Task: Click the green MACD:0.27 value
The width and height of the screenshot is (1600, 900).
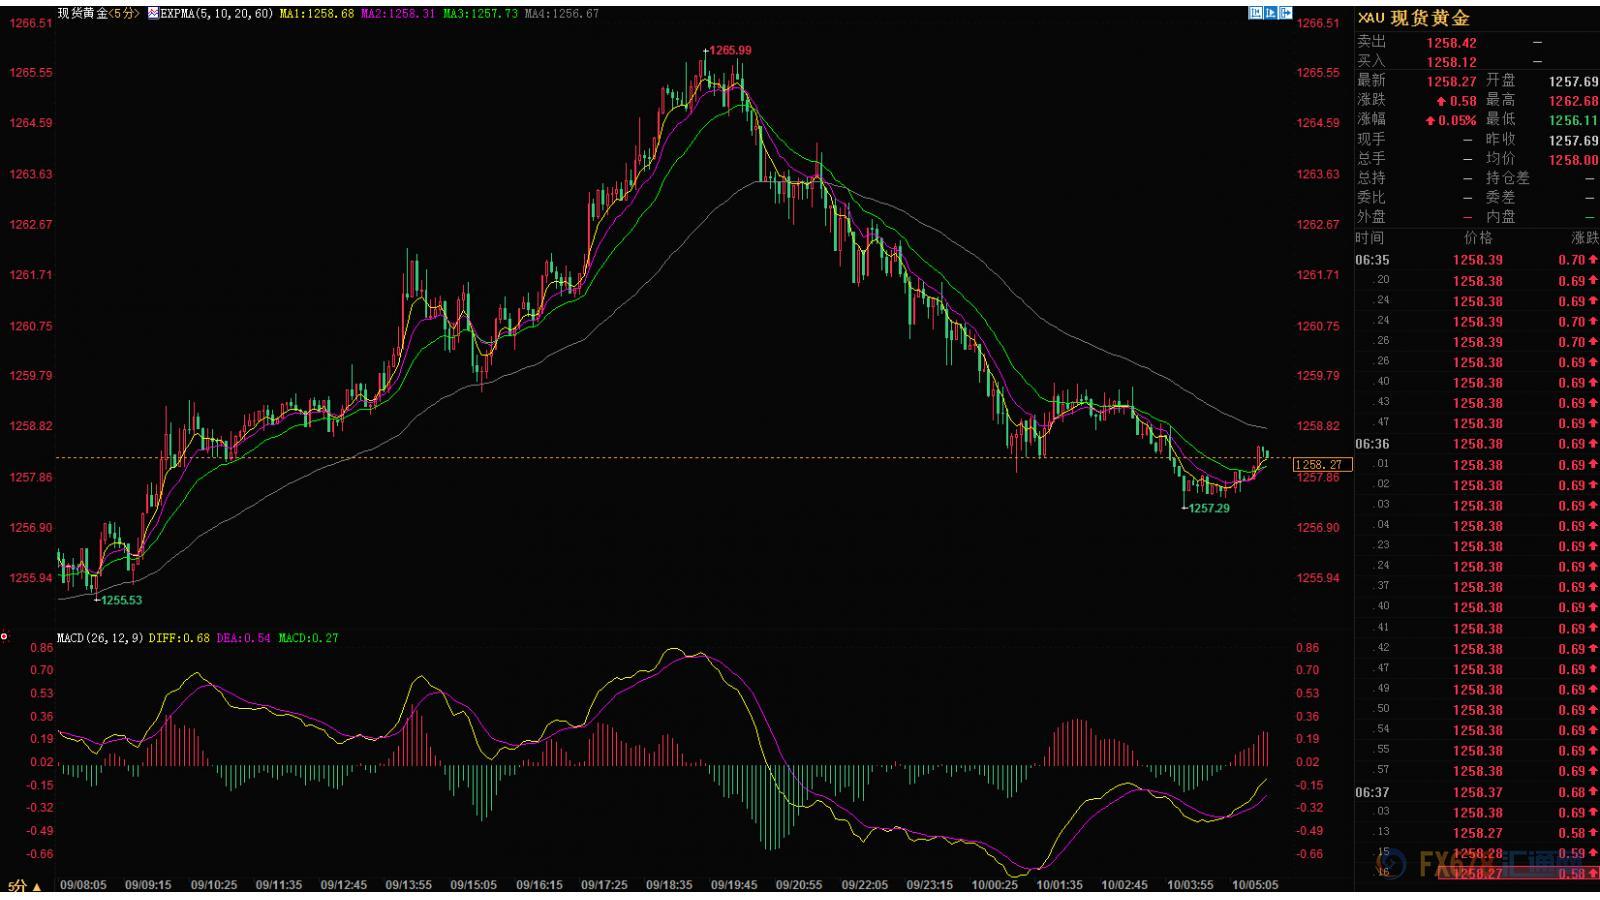Action: [x=308, y=637]
